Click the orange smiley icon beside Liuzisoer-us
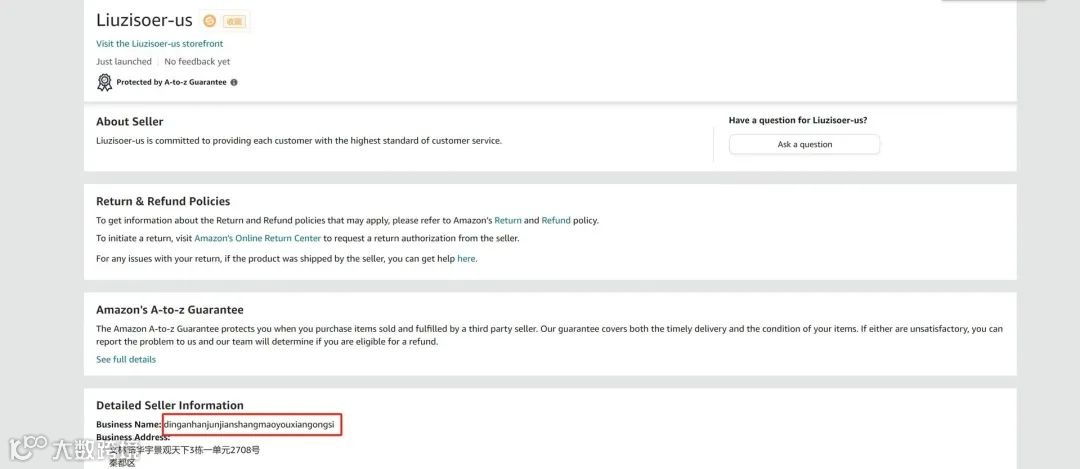The image size is (1080, 469). (209, 21)
